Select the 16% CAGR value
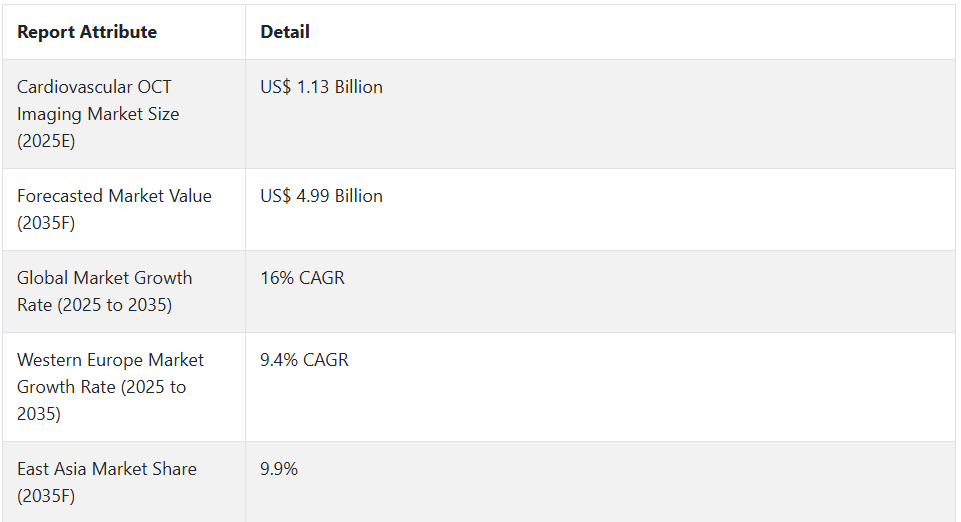961x522 pixels. (x=302, y=278)
